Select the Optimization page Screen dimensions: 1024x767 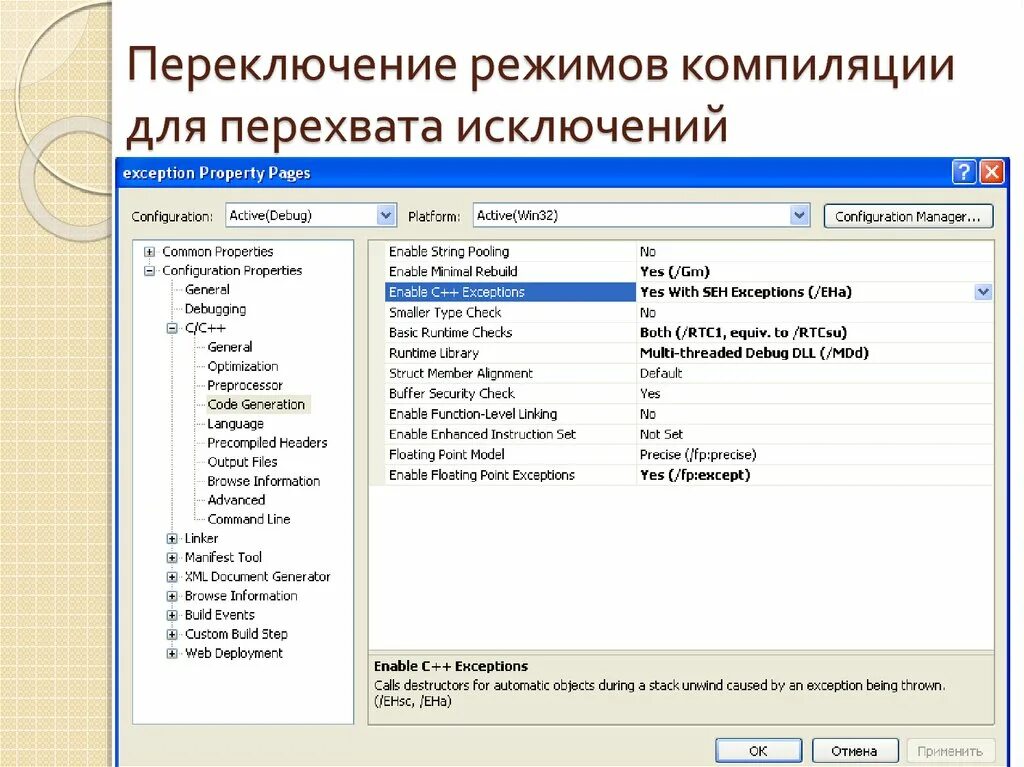click(x=243, y=366)
